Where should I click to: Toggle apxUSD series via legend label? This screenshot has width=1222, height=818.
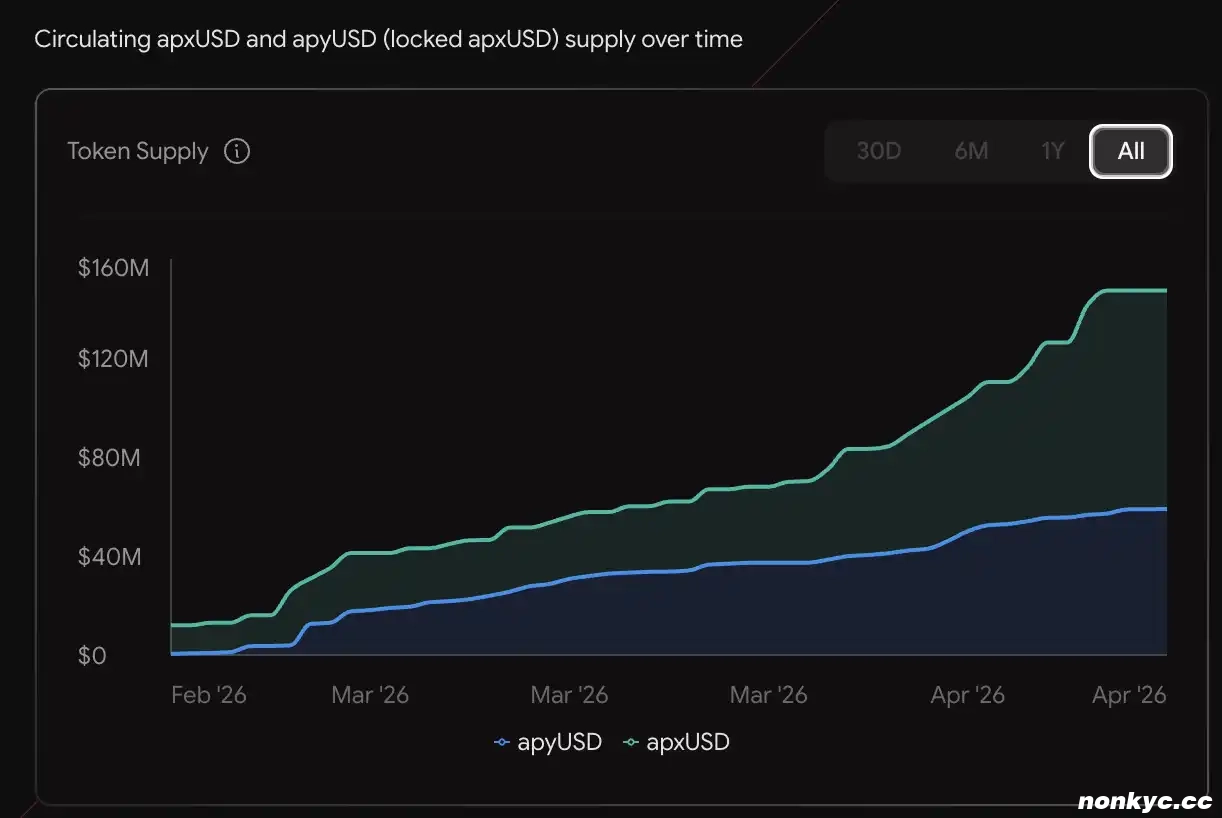(687, 742)
